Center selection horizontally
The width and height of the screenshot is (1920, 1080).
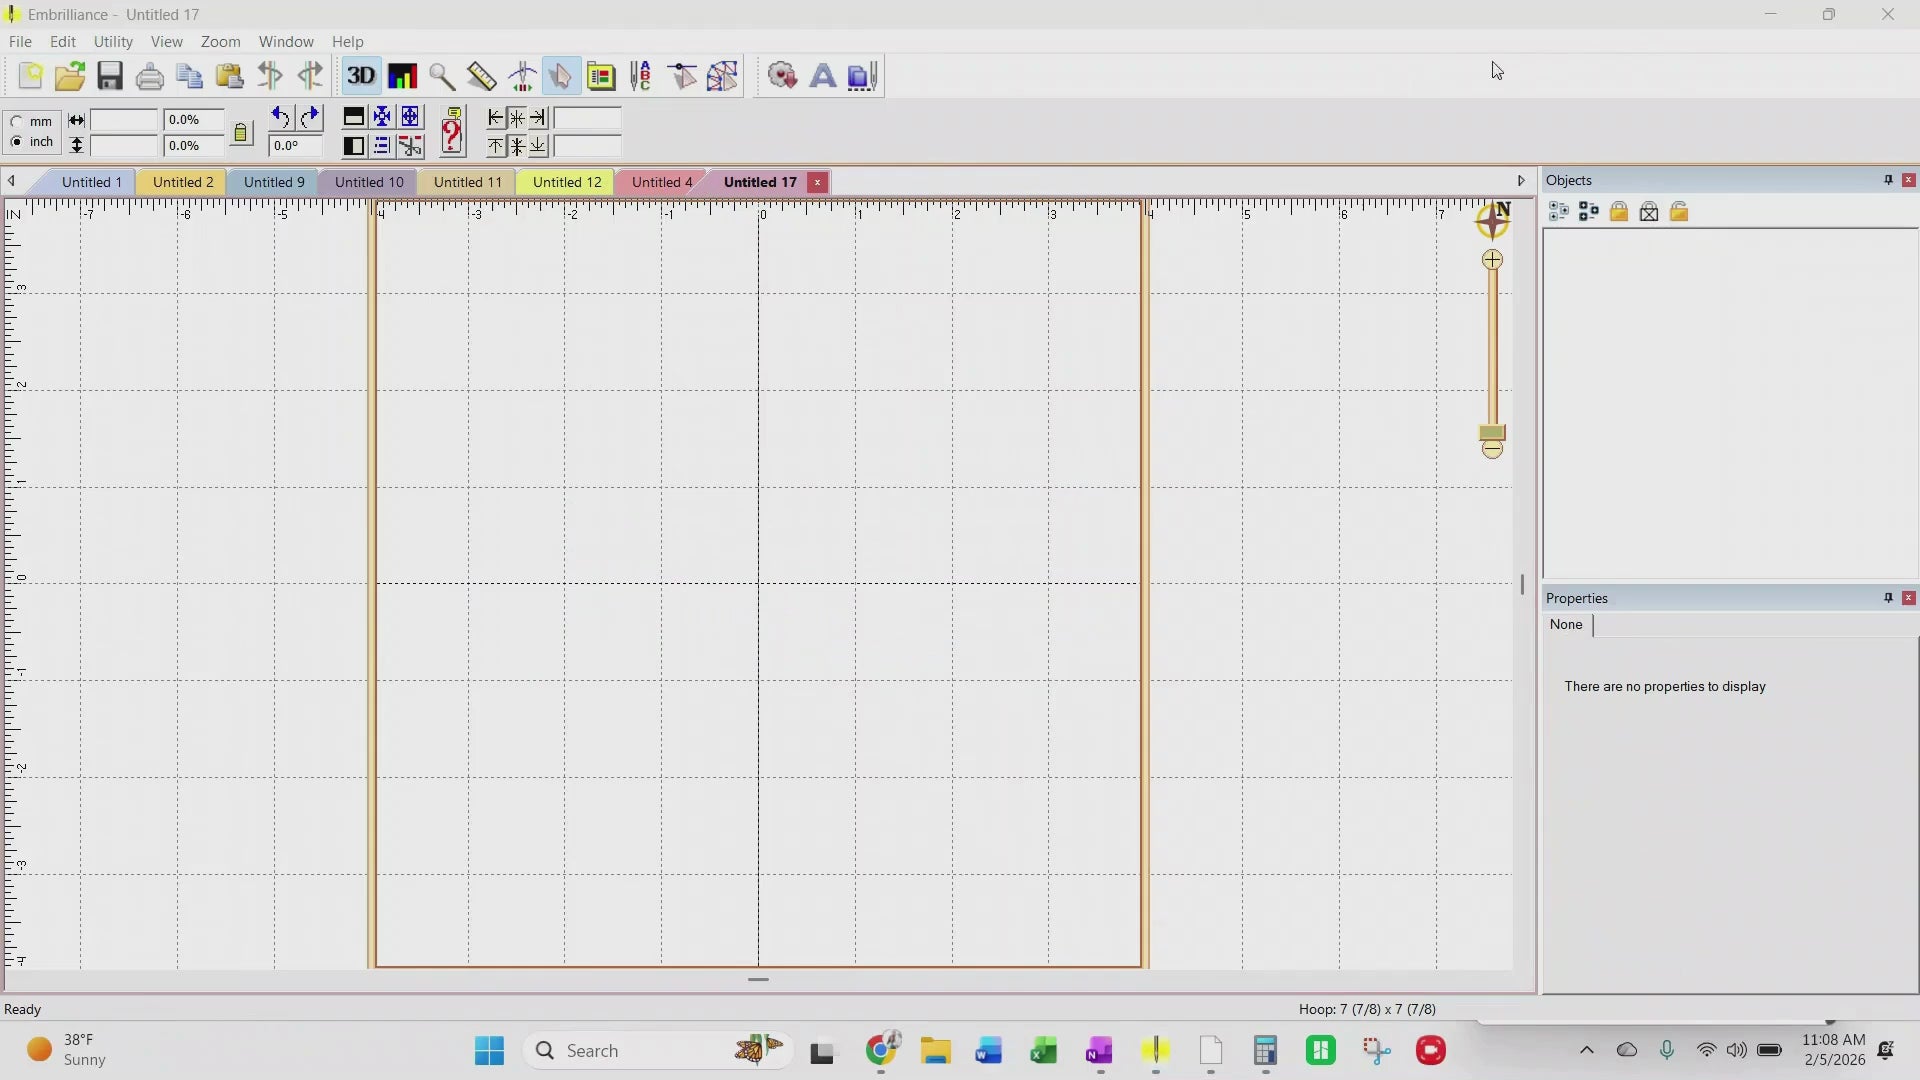517,118
